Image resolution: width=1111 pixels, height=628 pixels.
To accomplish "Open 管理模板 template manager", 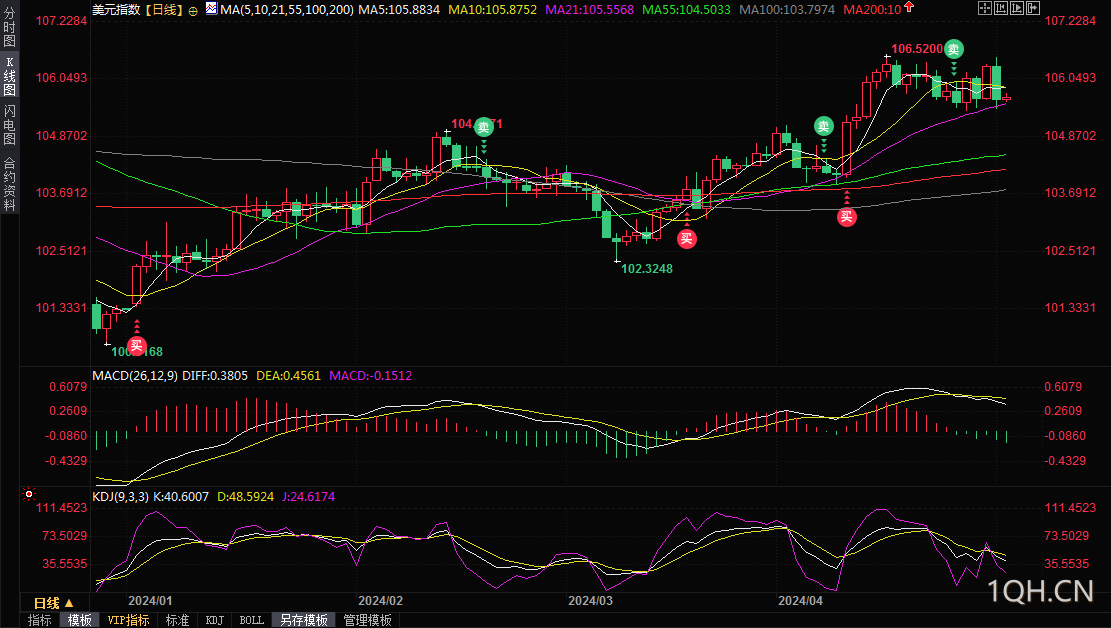I will coord(368,620).
